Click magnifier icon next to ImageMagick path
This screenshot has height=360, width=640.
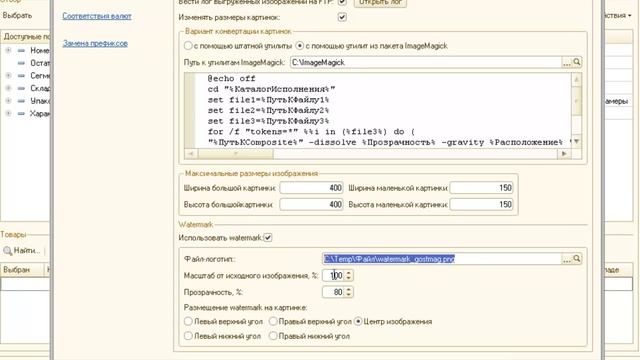577,62
